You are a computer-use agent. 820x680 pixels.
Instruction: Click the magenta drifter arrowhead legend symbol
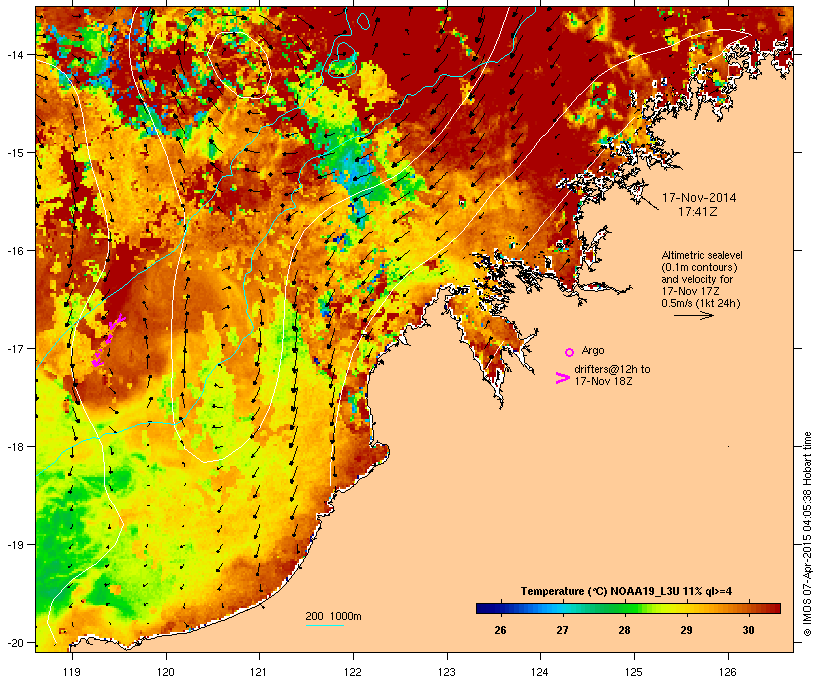(563, 378)
